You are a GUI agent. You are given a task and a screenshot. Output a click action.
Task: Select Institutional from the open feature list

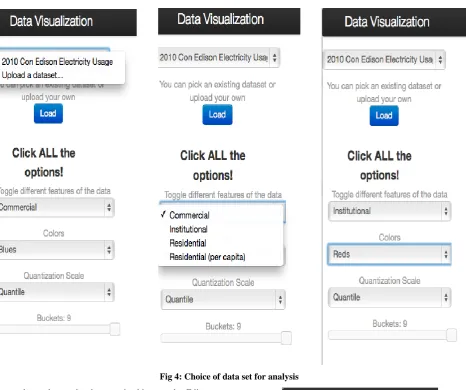[188, 229]
